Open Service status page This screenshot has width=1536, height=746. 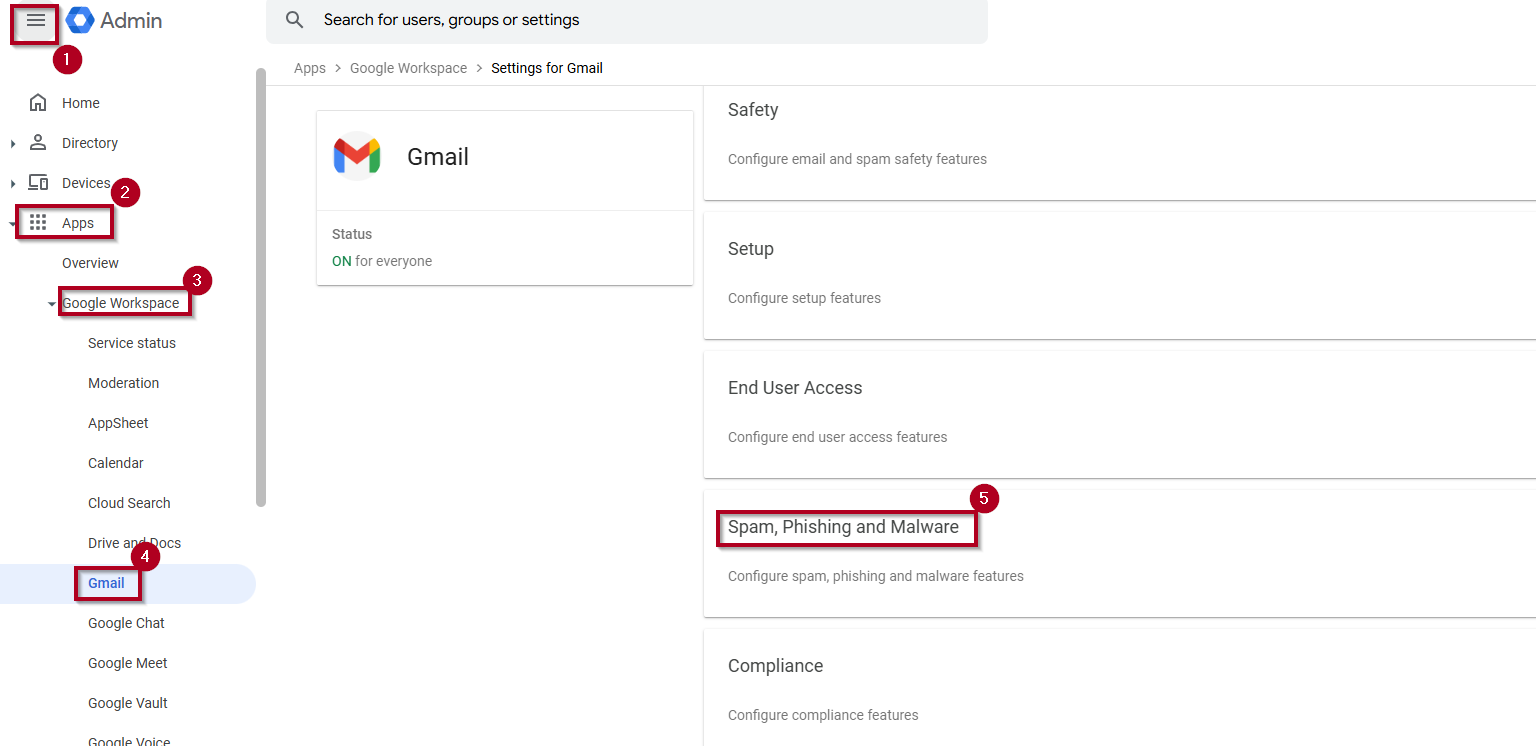pyautogui.click(x=132, y=343)
